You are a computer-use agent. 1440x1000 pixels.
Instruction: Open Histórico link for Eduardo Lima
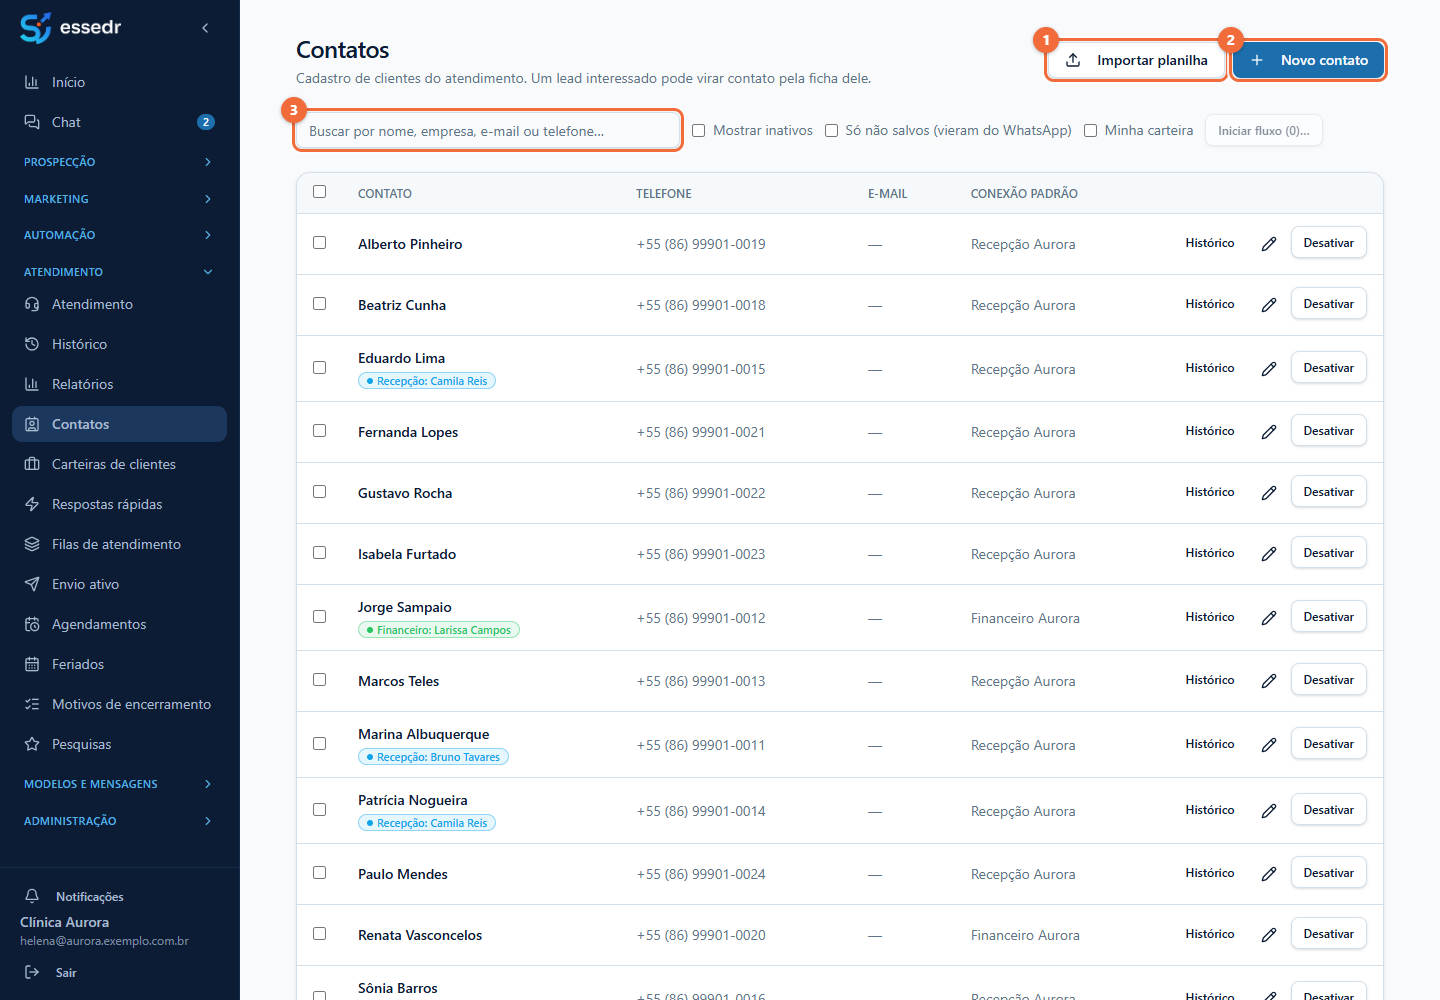point(1210,368)
